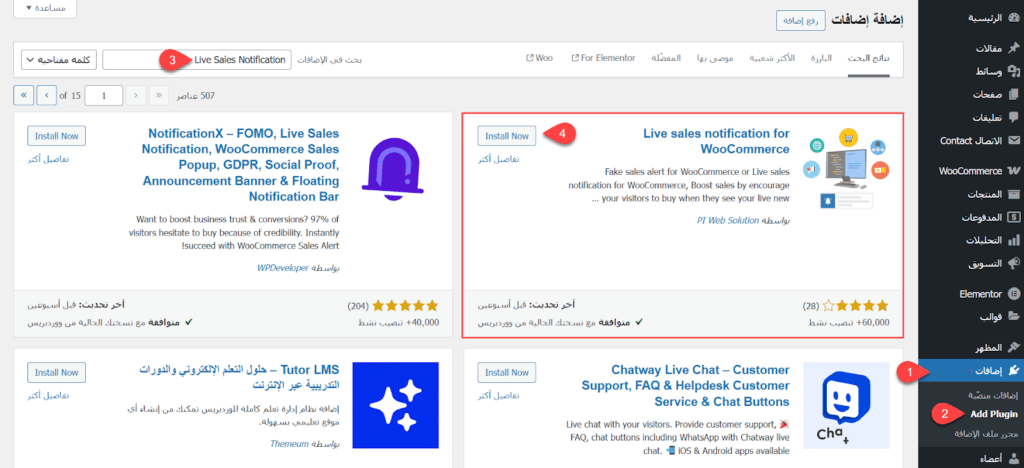The height and width of the screenshot is (468, 1024).
Task: Click the plugin search input field
Action: 197,60
